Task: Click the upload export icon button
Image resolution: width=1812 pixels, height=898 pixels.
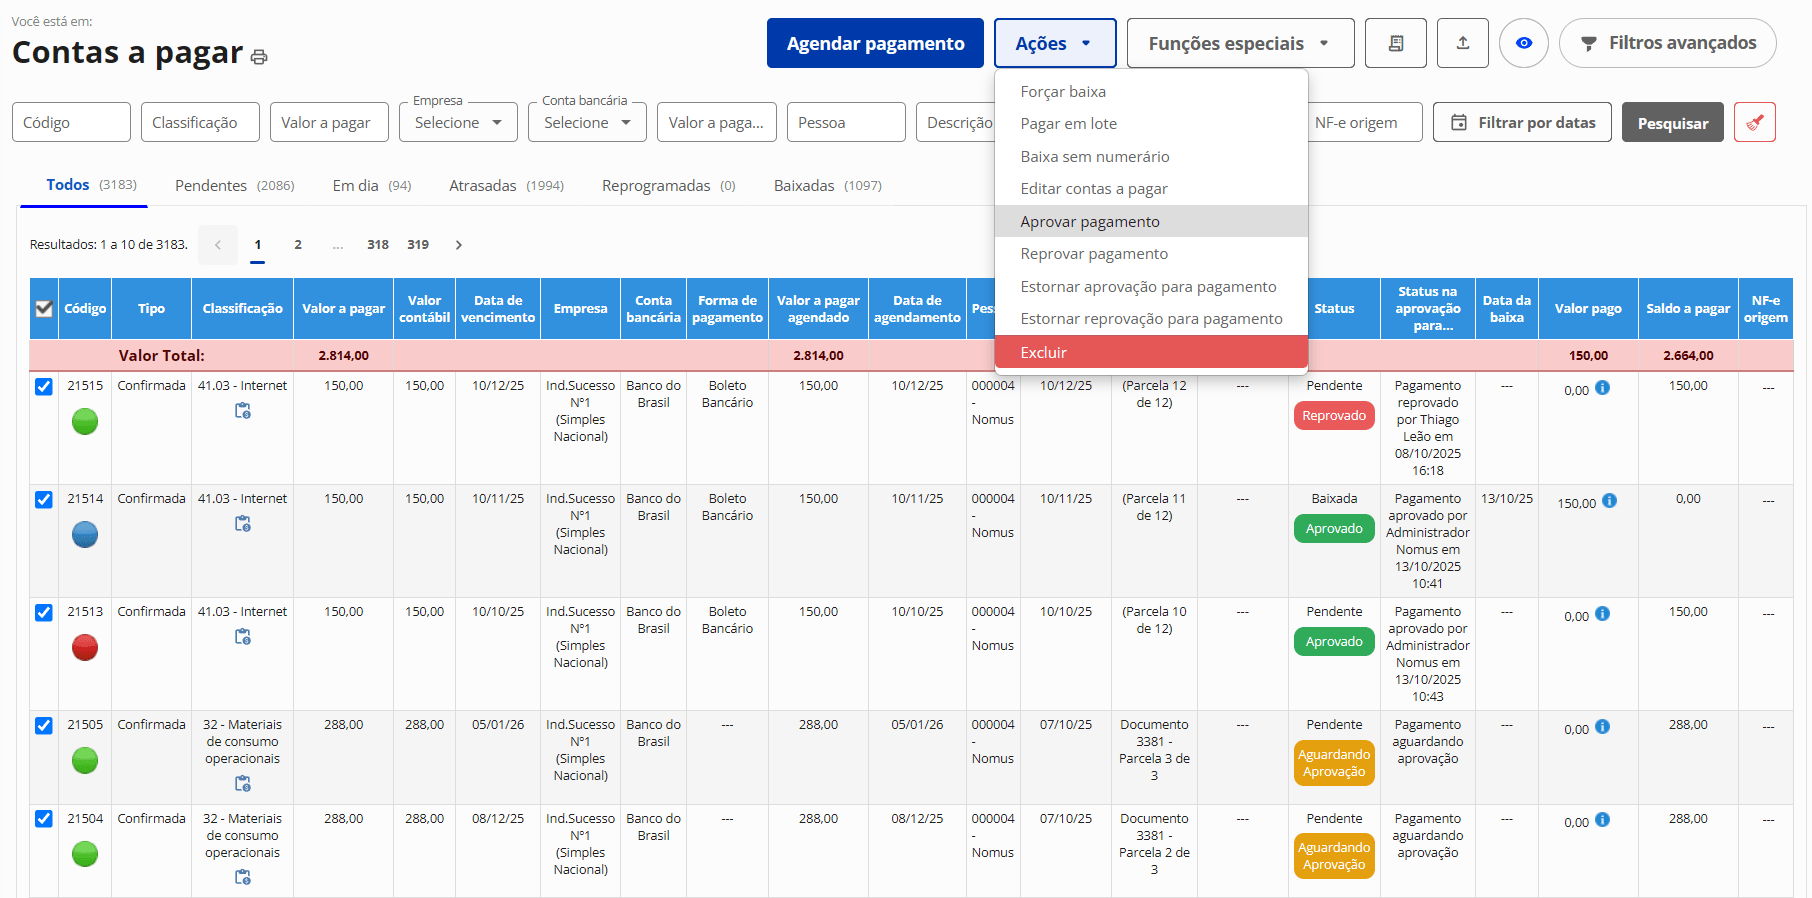Action: [1462, 43]
